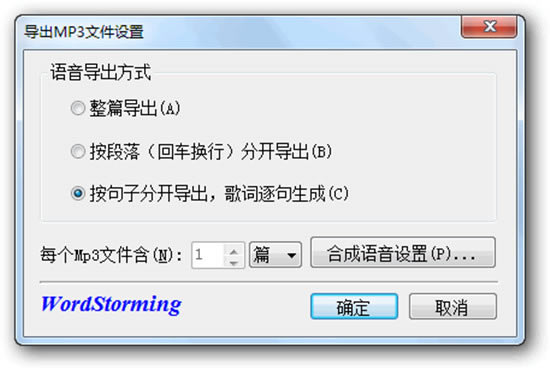Close the dialog with red X
Image resolution: width=550 pixels, height=370 pixels.
pyautogui.click(x=489, y=27)
